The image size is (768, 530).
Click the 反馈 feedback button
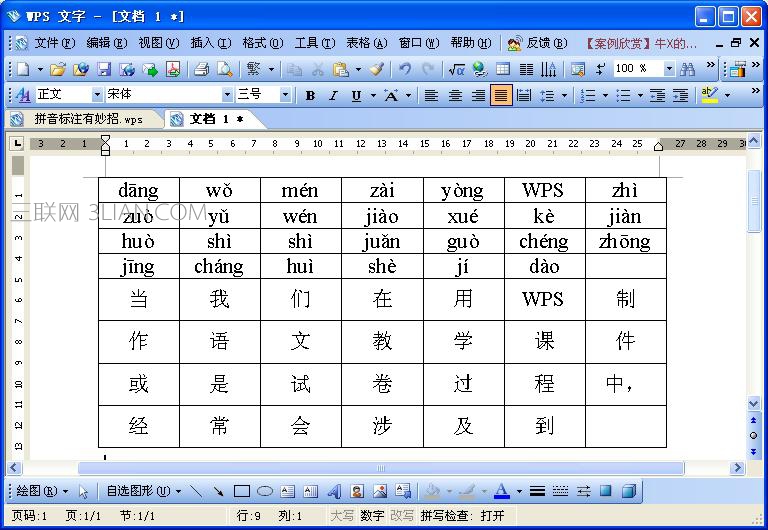point(537,43)
